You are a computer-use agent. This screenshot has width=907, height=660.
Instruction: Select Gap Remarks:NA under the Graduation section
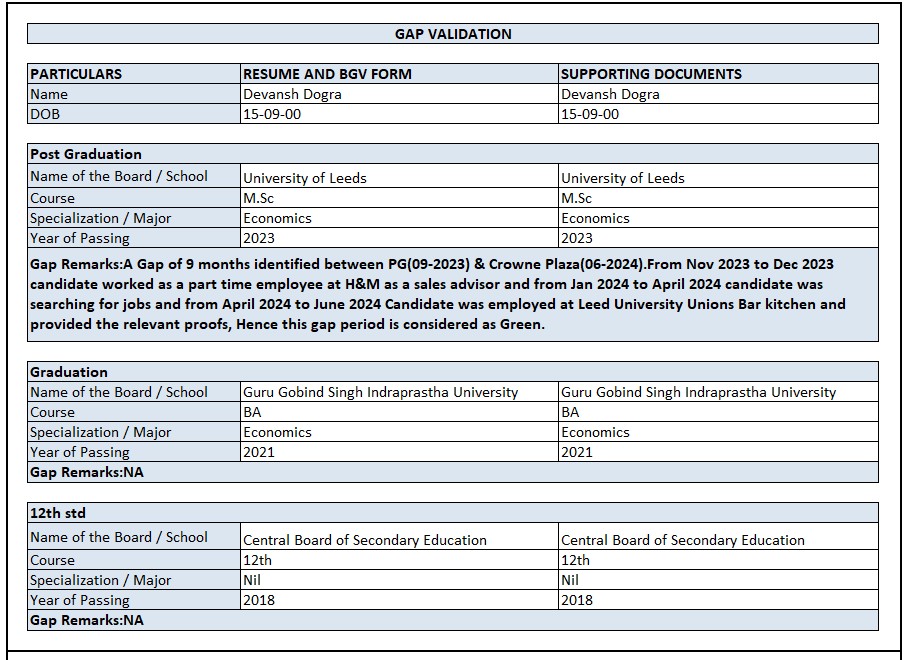(87, 473)
